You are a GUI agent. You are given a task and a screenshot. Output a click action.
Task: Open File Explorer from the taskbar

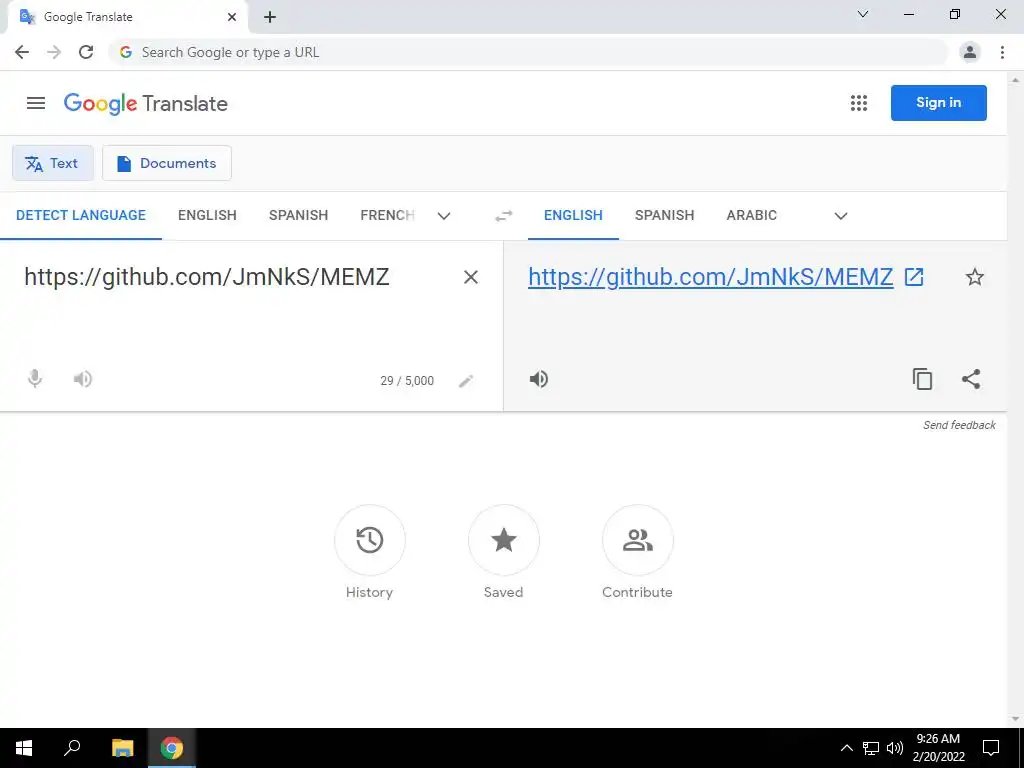pos(122,748)
